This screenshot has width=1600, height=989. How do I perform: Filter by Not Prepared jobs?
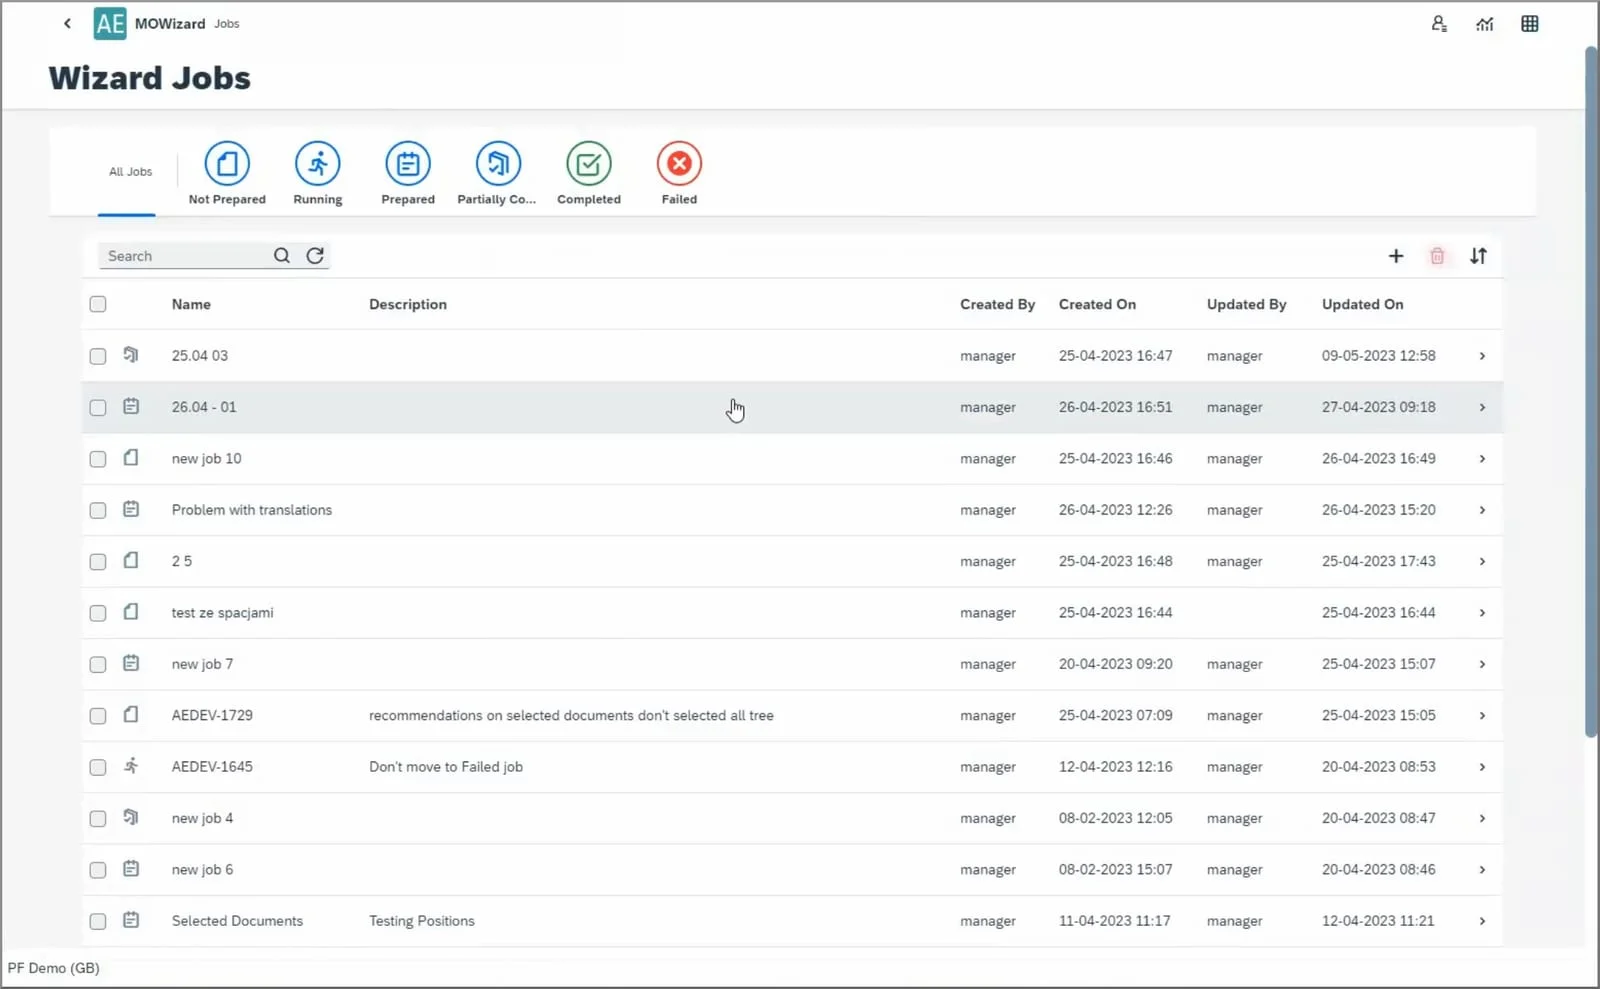click(x=227, y=173)
